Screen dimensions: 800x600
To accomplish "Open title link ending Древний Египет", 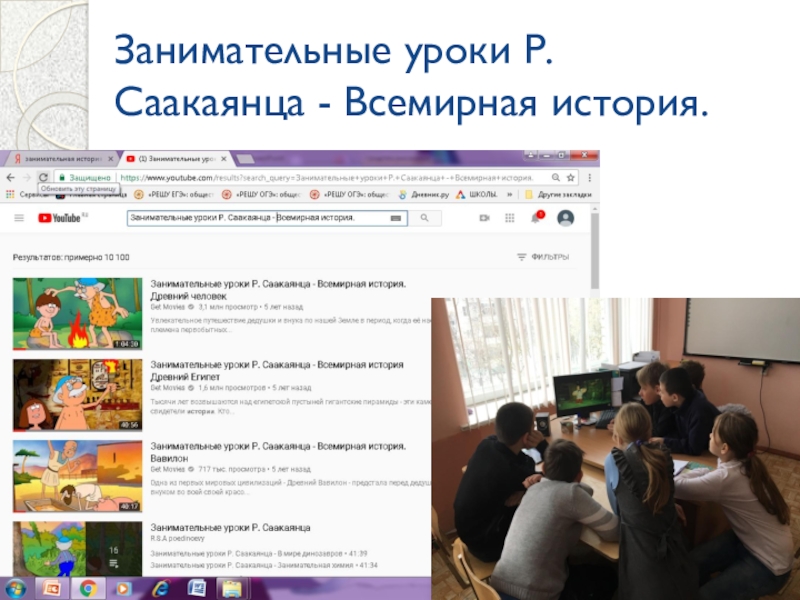I will [277, 371].
